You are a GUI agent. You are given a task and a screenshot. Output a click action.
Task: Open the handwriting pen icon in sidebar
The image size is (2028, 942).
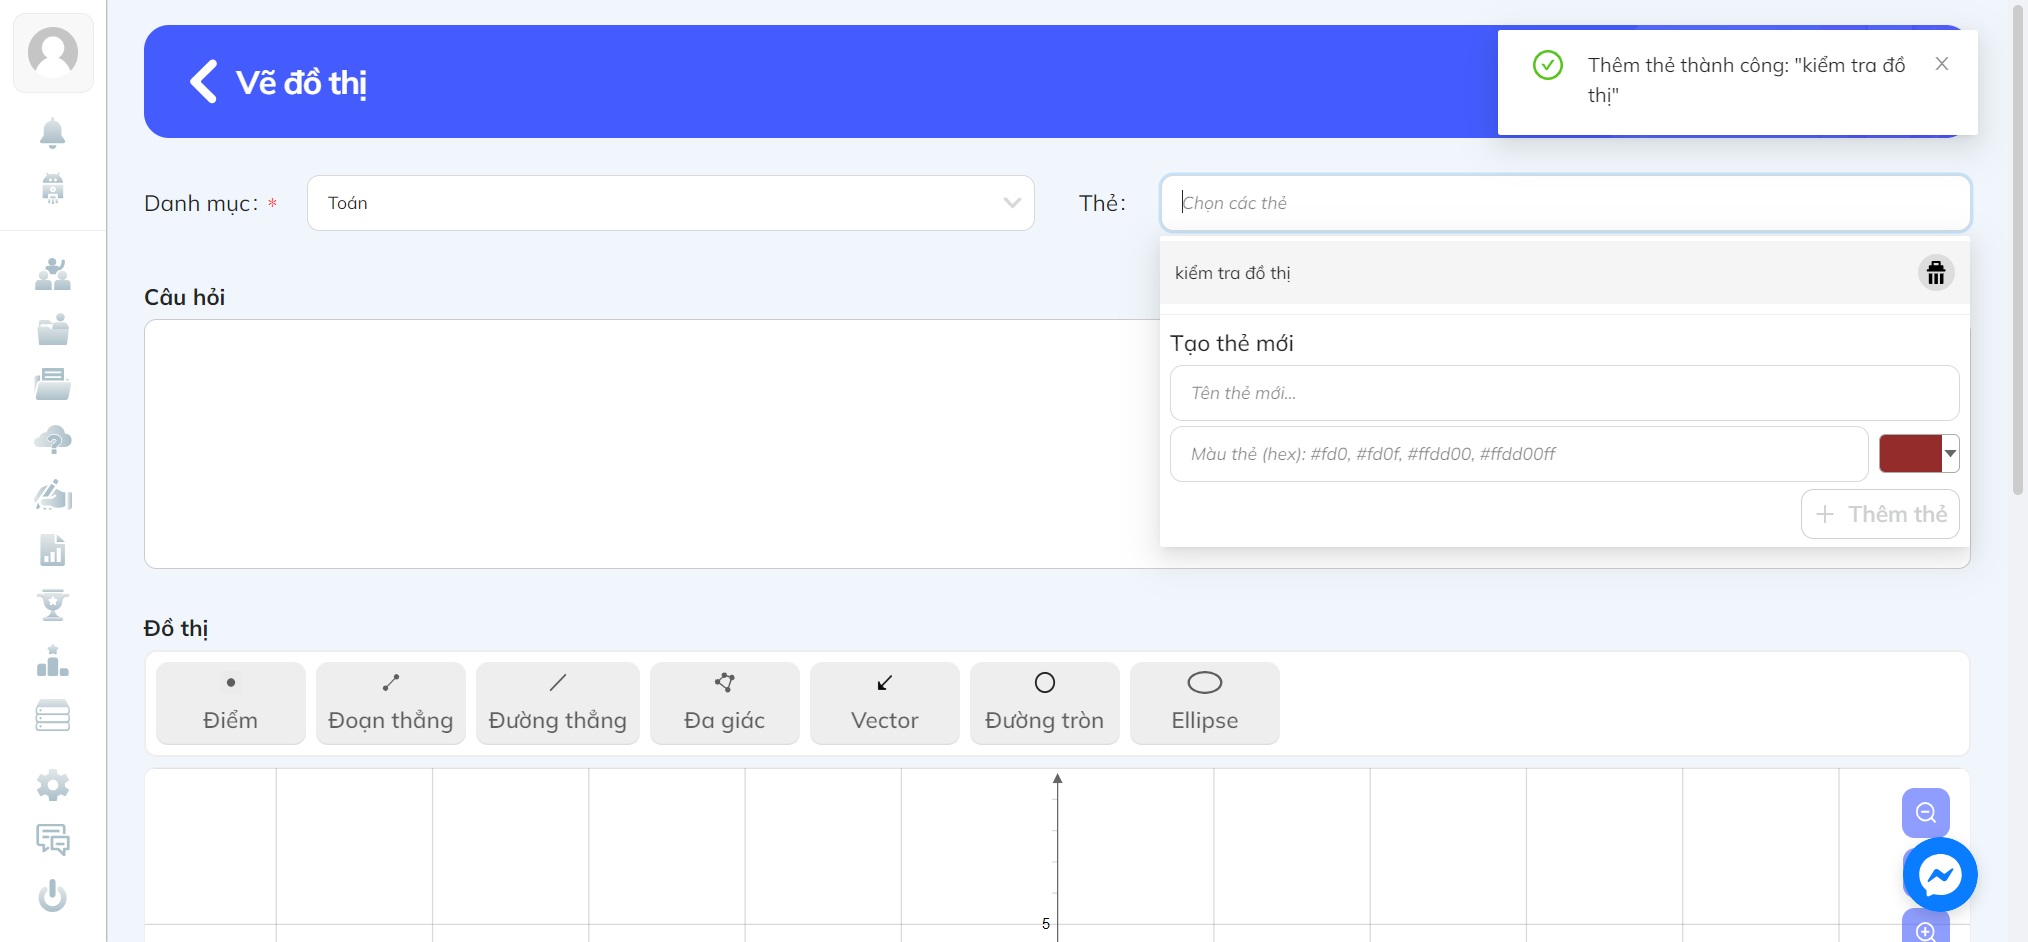(53, 495)
